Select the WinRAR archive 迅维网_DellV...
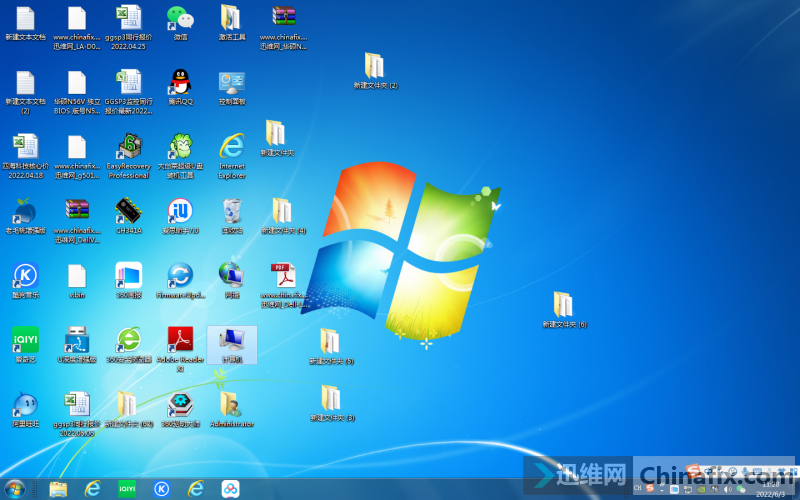This screenshot has width=800, height=500. coord(77,220)
